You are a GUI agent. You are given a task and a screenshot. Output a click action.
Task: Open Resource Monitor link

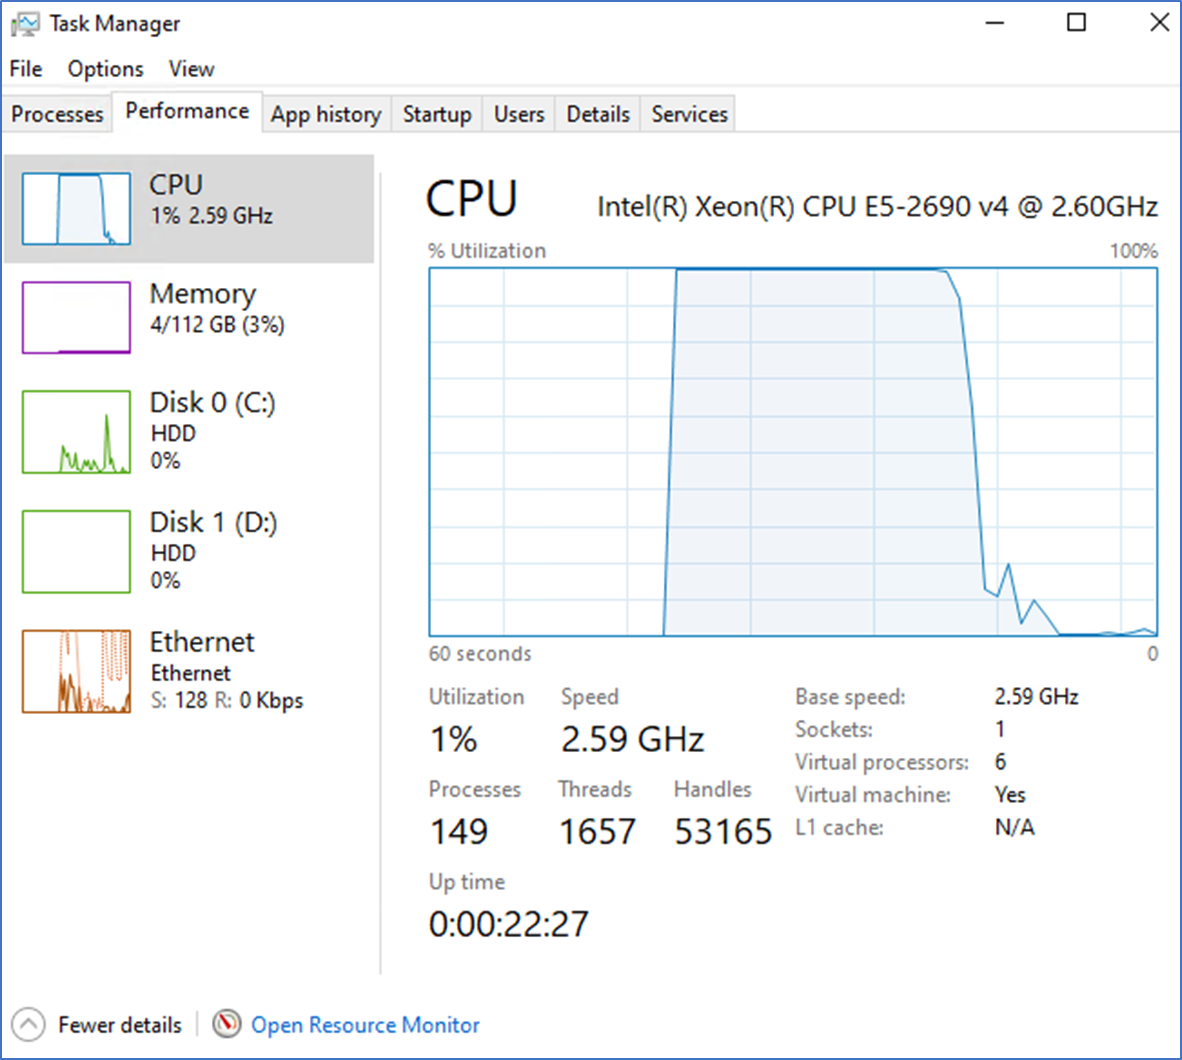pos(365,1025)
